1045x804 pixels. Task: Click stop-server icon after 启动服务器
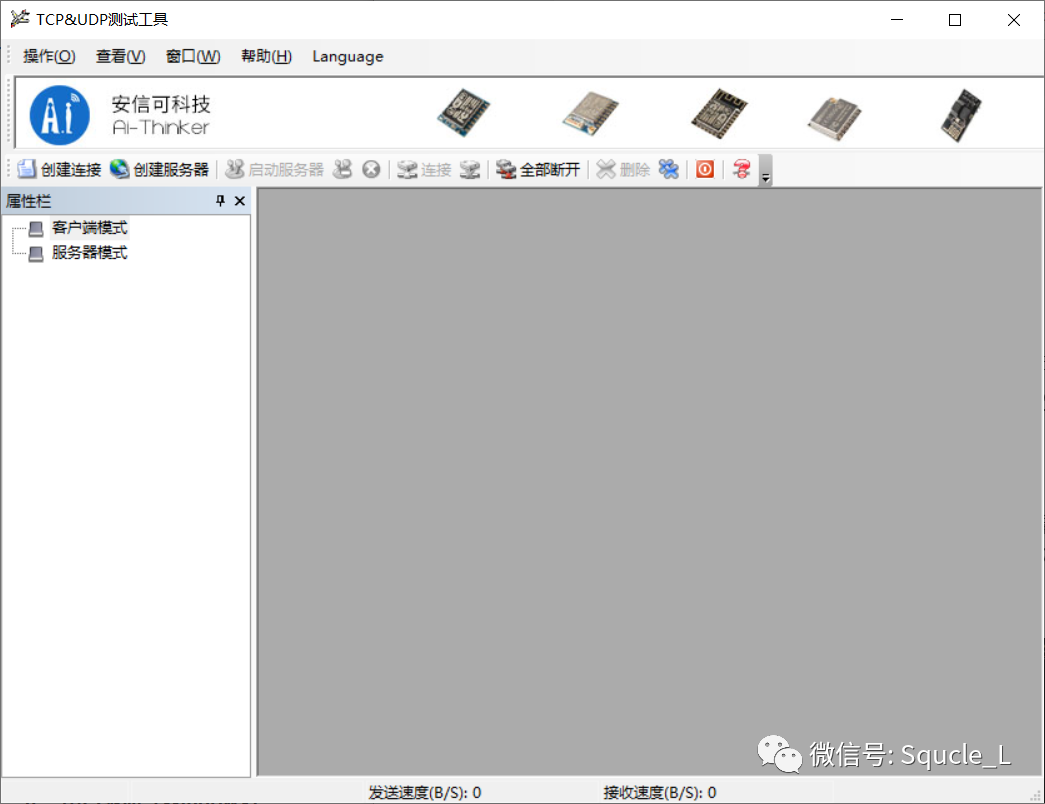[x=343, y=169]
